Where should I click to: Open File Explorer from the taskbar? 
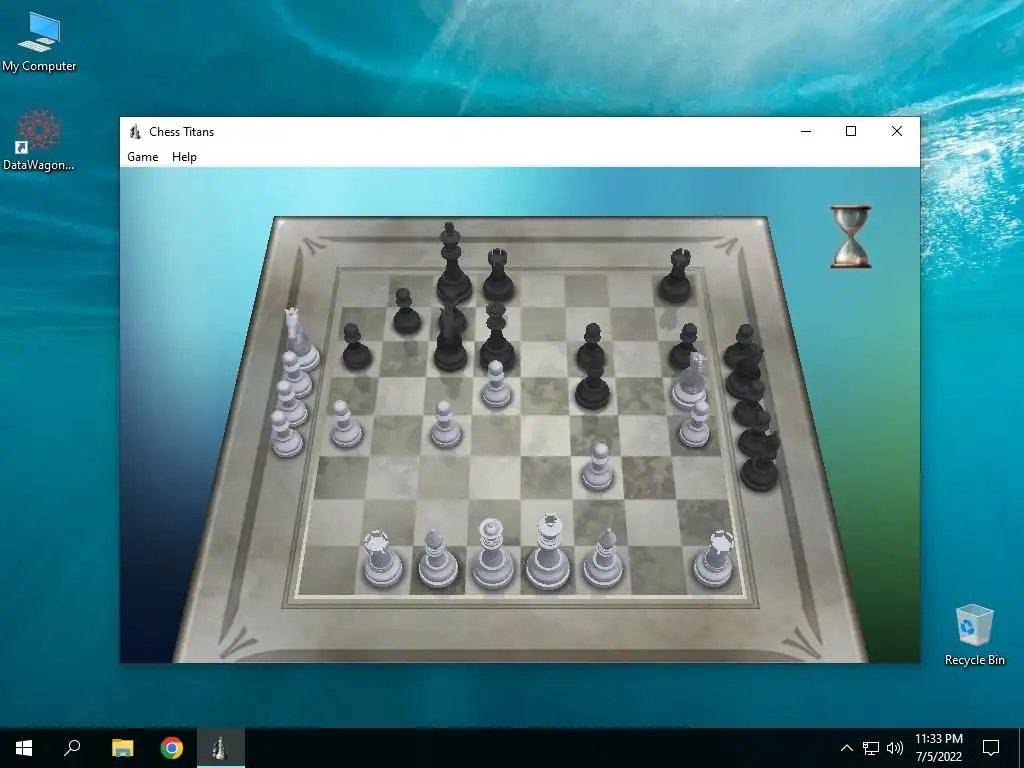pos(122,748)
